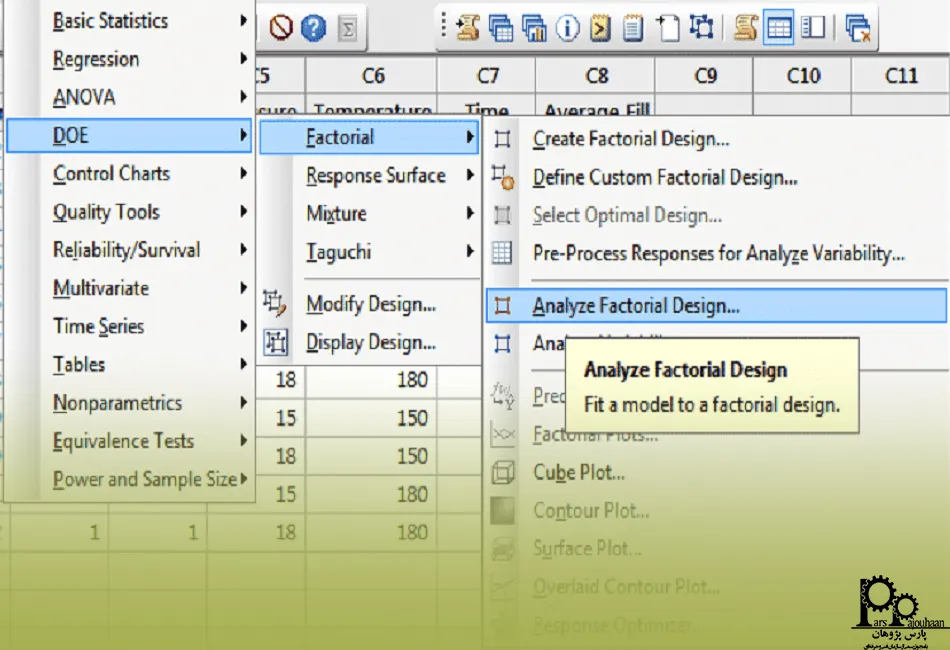The image size is (950, 650).
Task: Click the Cube Plot cube icon
Action: click(x=502, y=473)
